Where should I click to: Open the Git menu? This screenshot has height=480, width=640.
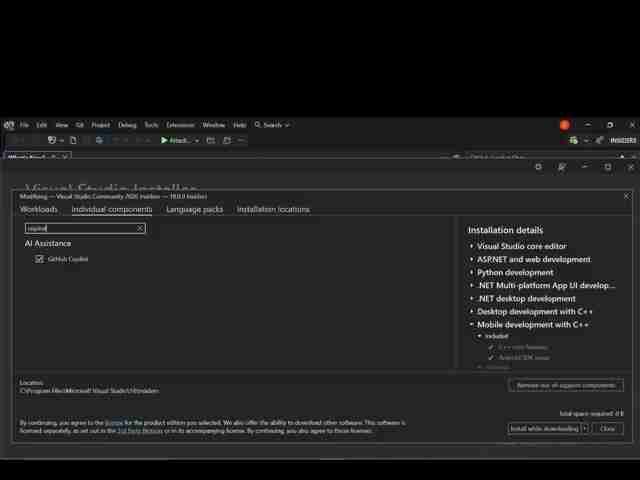click(x=80, y=125)
